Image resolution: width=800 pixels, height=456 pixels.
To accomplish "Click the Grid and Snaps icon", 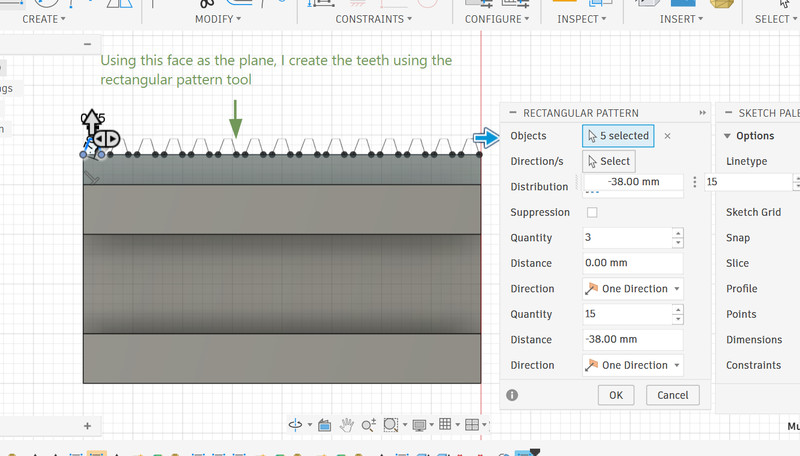I will pos(445,424).
